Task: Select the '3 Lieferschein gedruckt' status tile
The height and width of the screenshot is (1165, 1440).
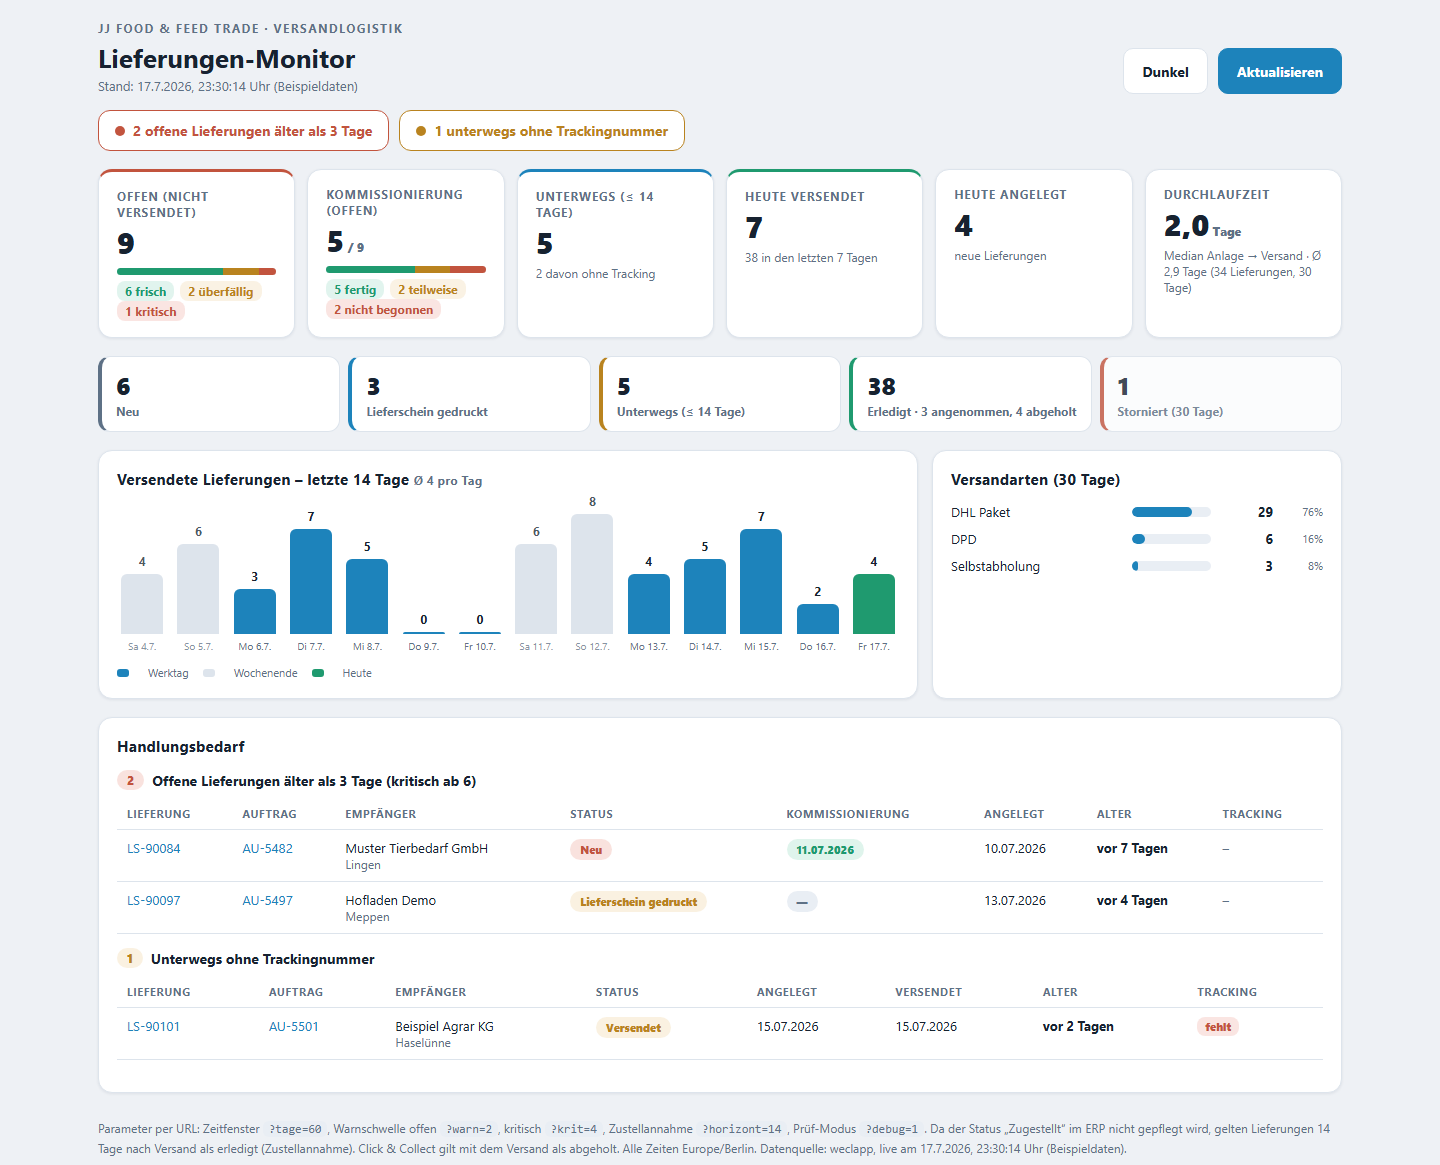Action: [x=469, y=394]
